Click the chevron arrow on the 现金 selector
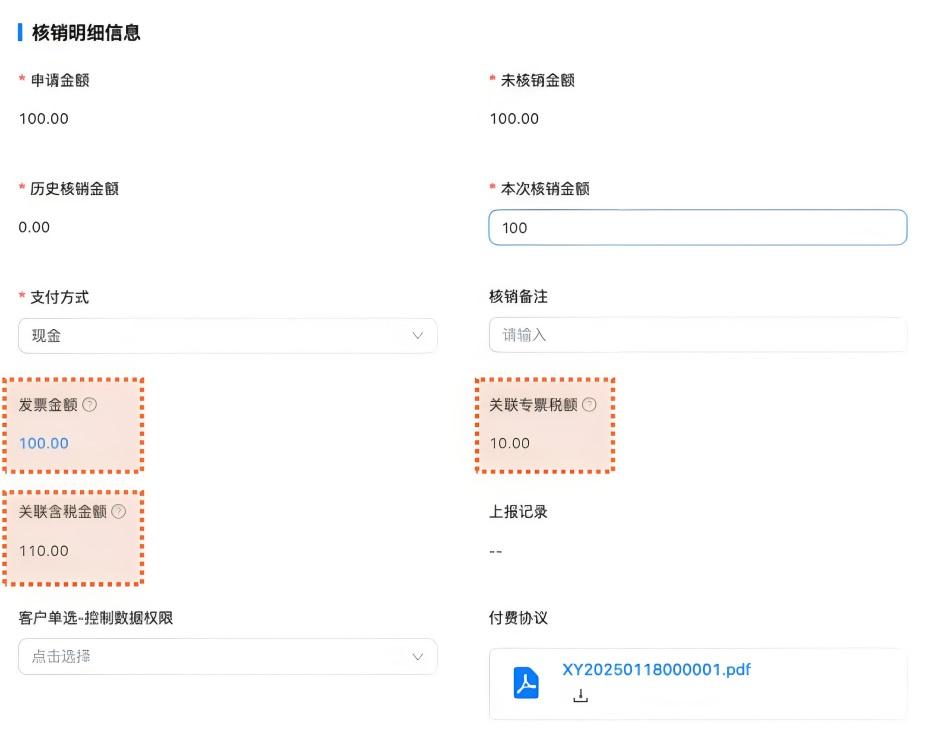 point(418,335)
